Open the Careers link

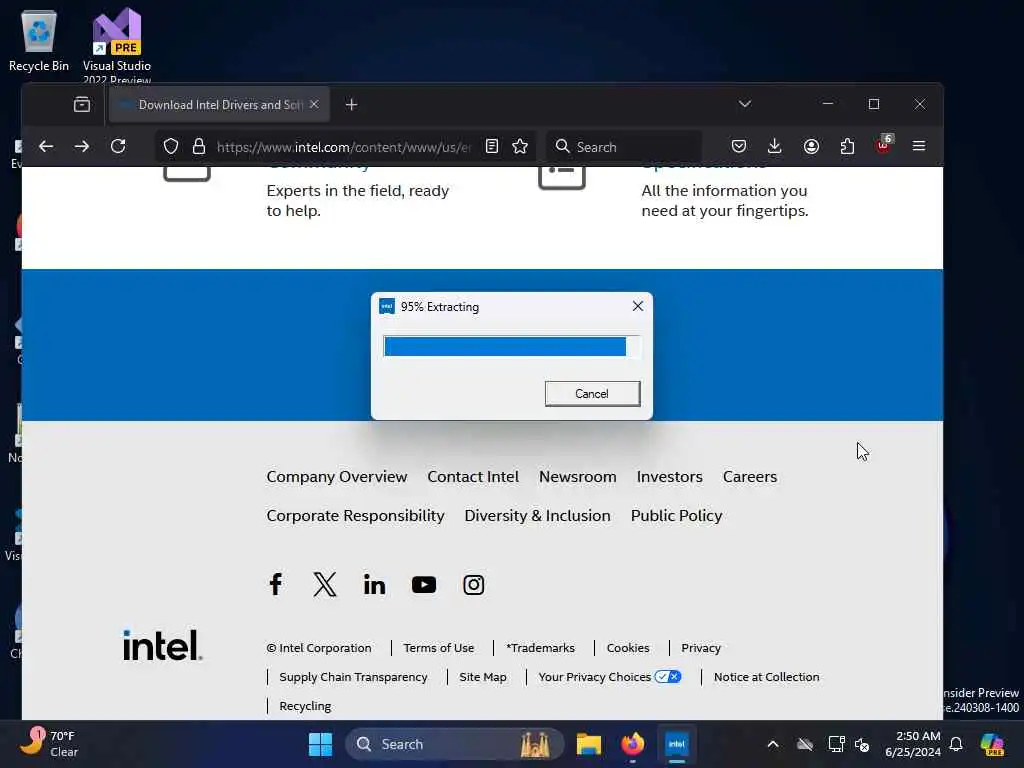point(750,477)
